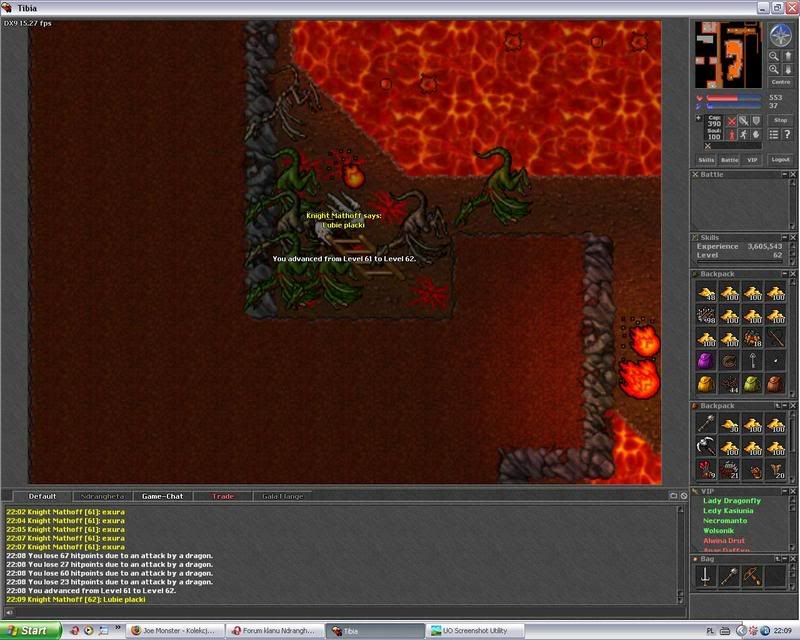Viewport: 800px width, 640px height.
Task: Select the green backpack item
Action: (x=752, y=384)
